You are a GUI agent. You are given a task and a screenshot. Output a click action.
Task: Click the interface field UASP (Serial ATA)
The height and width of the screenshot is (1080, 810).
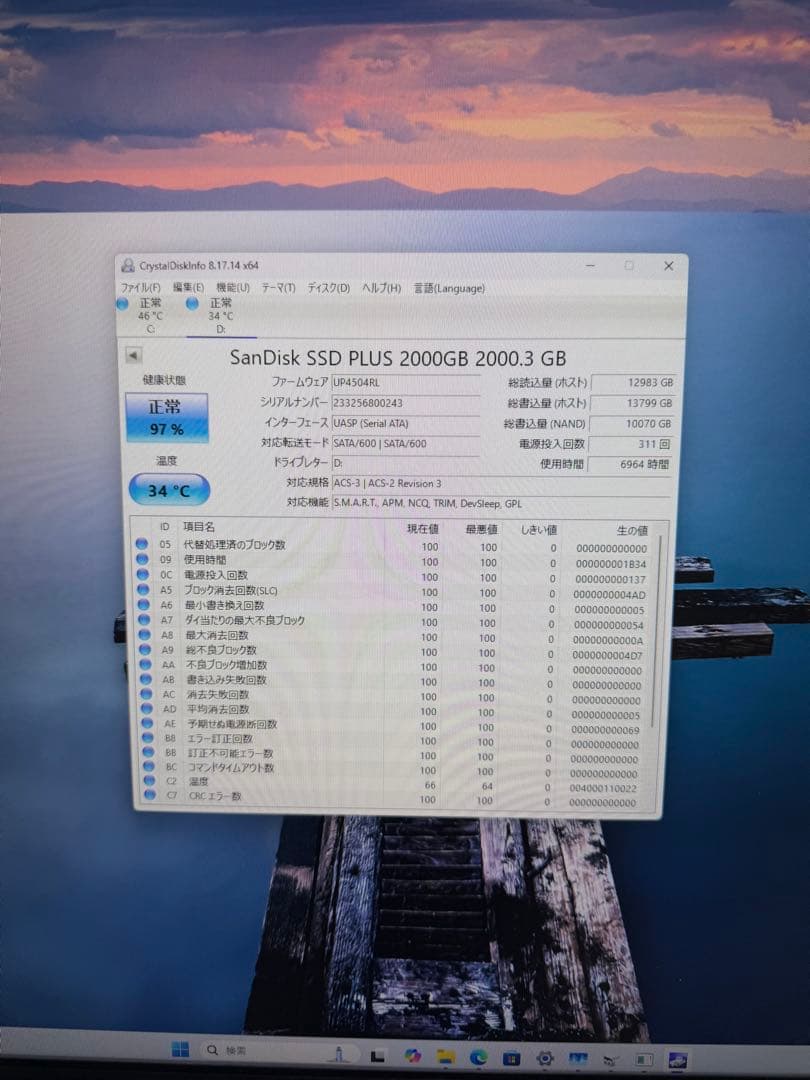tap(405, 424)
